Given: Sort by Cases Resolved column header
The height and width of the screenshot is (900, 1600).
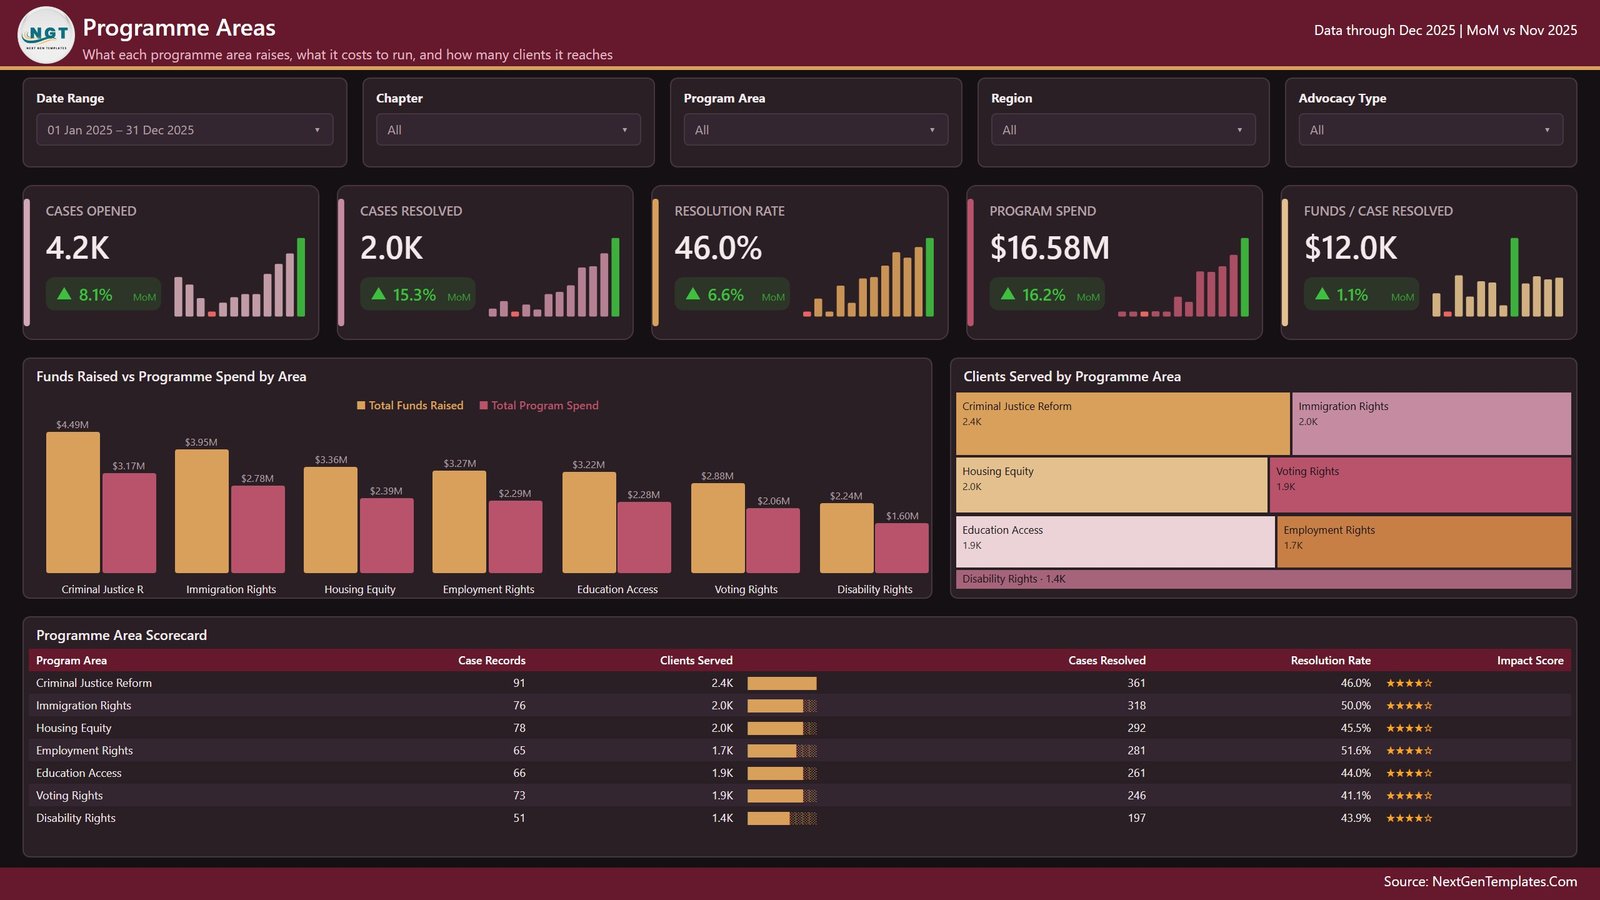Looking at the screenshot, I should click(1107, 661).
